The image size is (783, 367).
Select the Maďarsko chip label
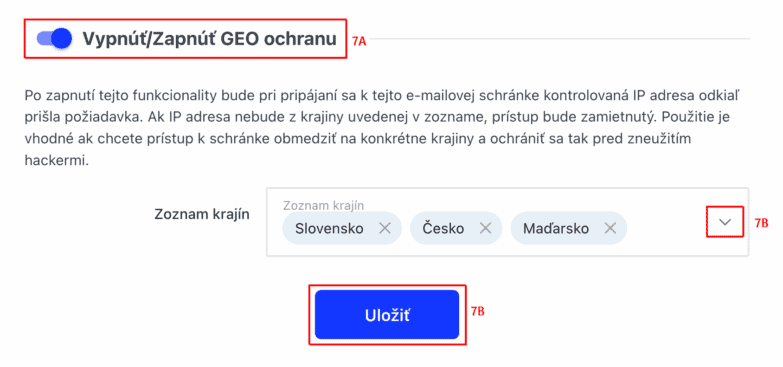pyautogui.click(x=556, y=229)
